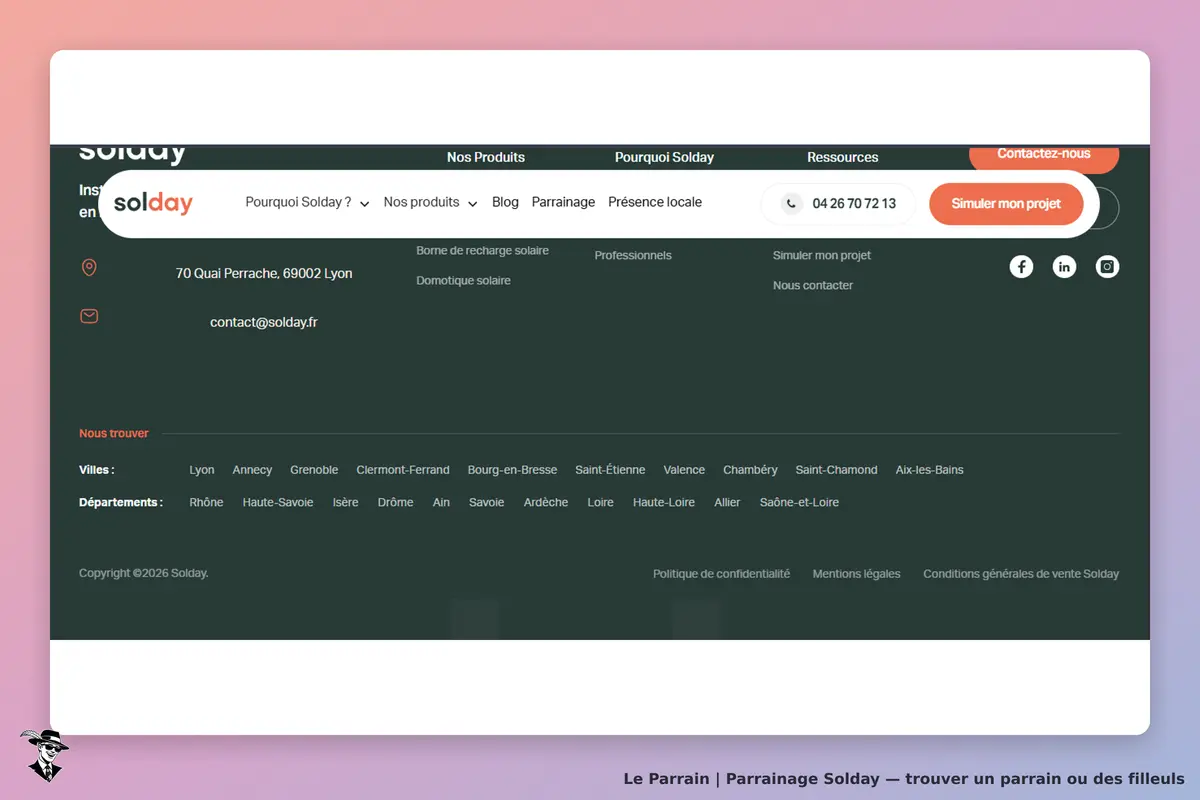The height and width of the screenshot is (800, 1200).
Task: Open Instagram social icon
Action: pyautogui.click(x=1107, y=267)
